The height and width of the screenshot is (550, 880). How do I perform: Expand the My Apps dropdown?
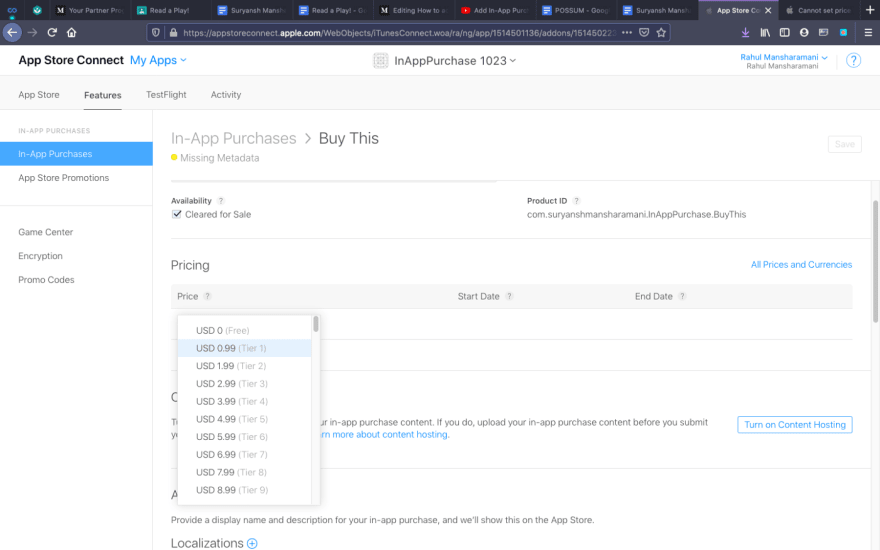pos(158,60)
